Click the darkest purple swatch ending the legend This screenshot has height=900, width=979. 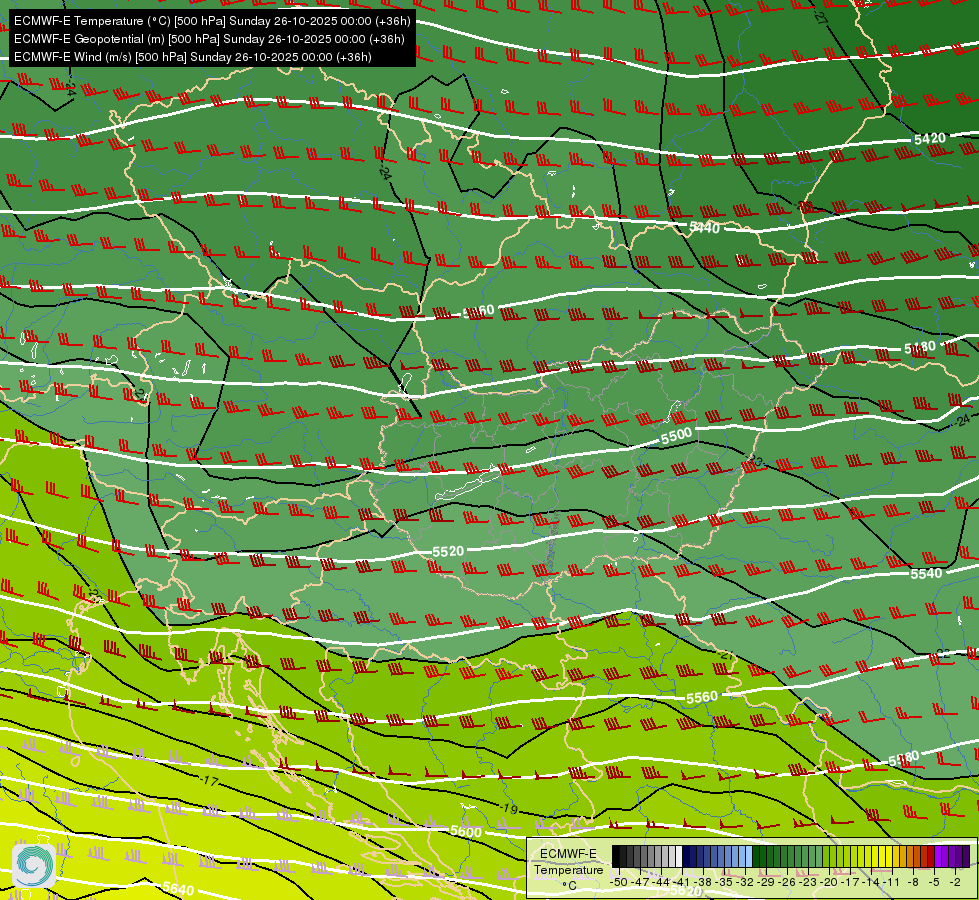pos(967,856)
